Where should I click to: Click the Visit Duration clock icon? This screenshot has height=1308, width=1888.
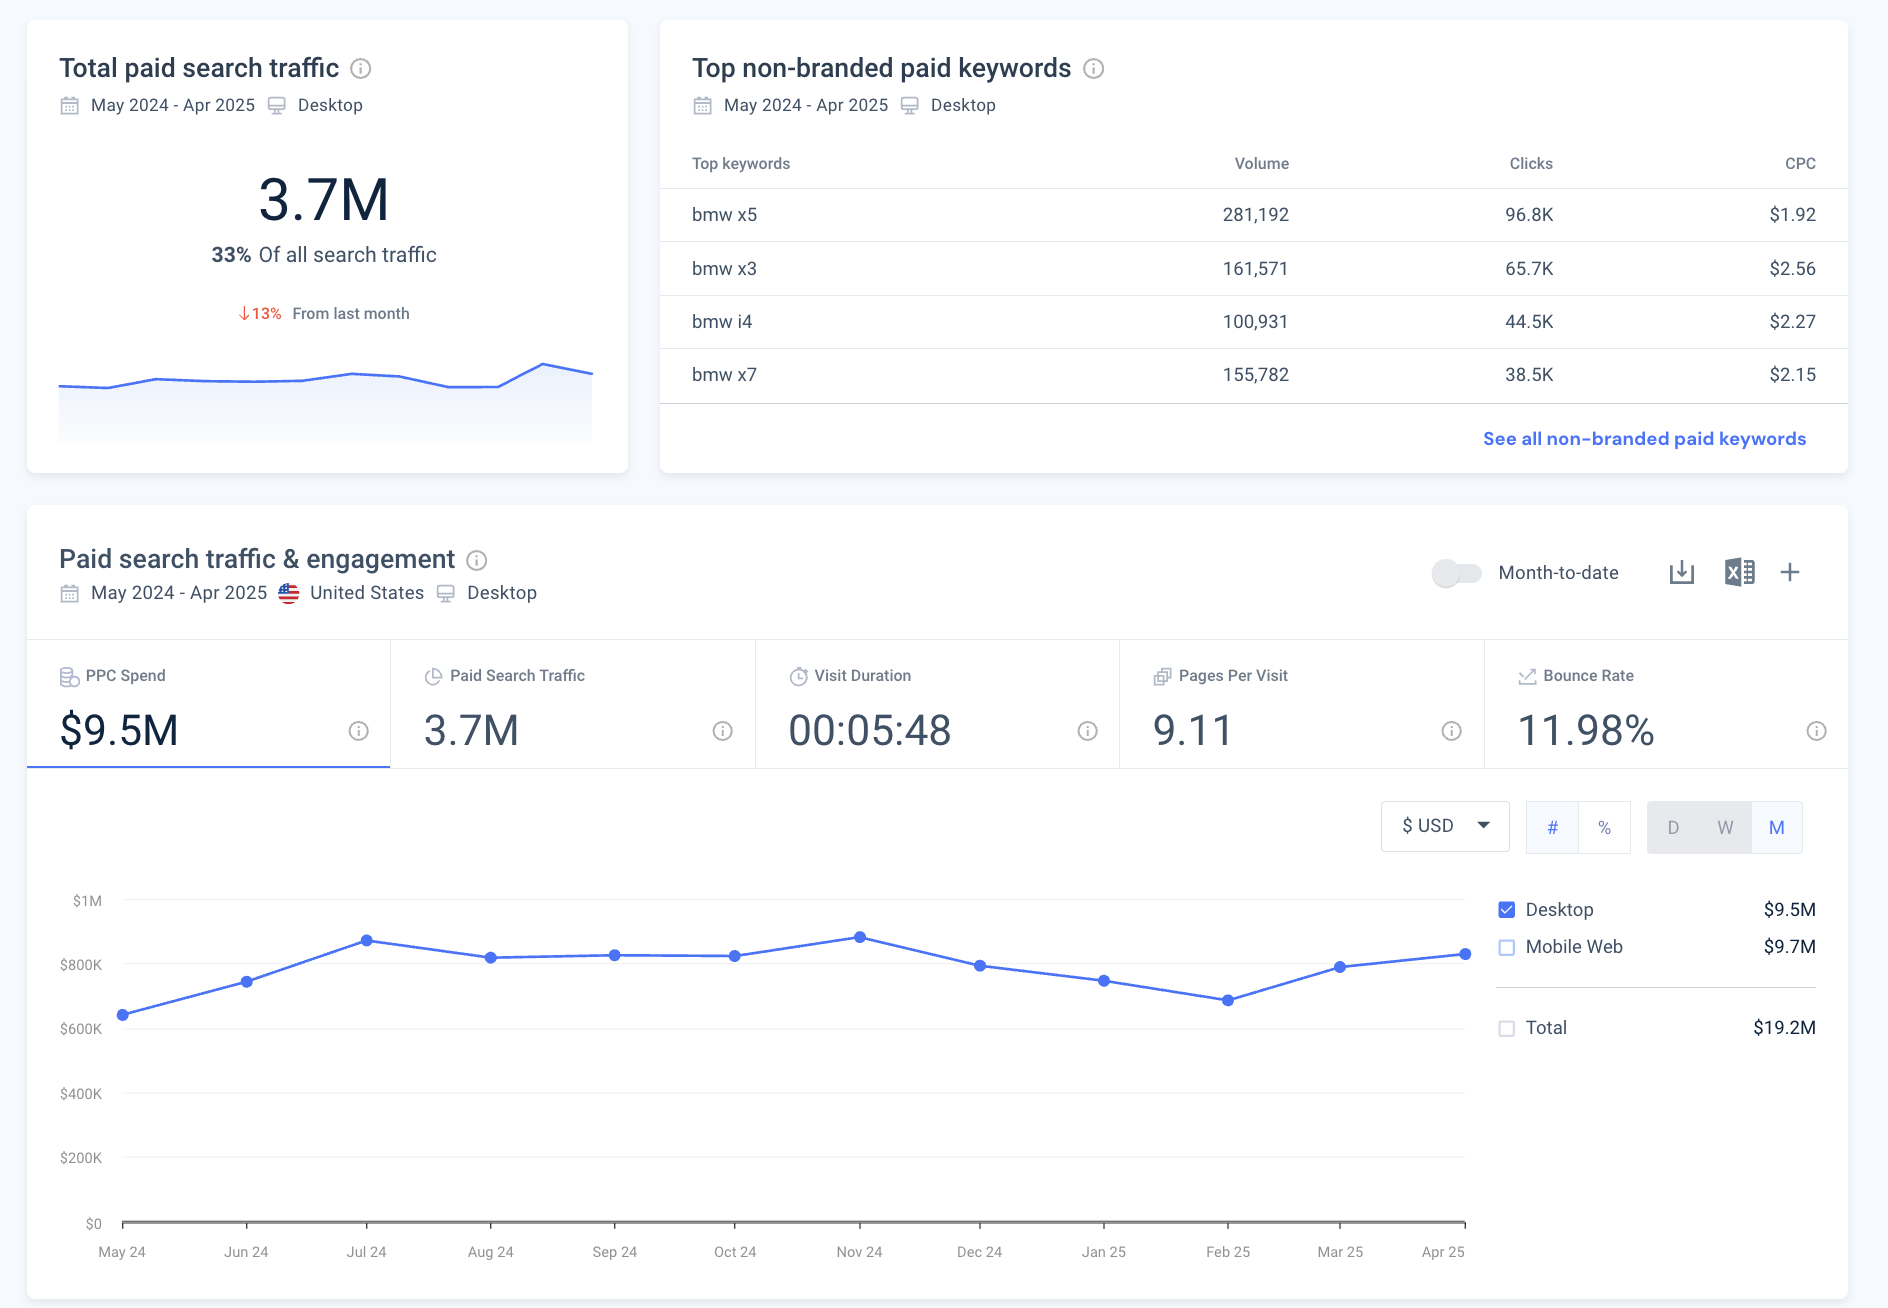point(798,677)
